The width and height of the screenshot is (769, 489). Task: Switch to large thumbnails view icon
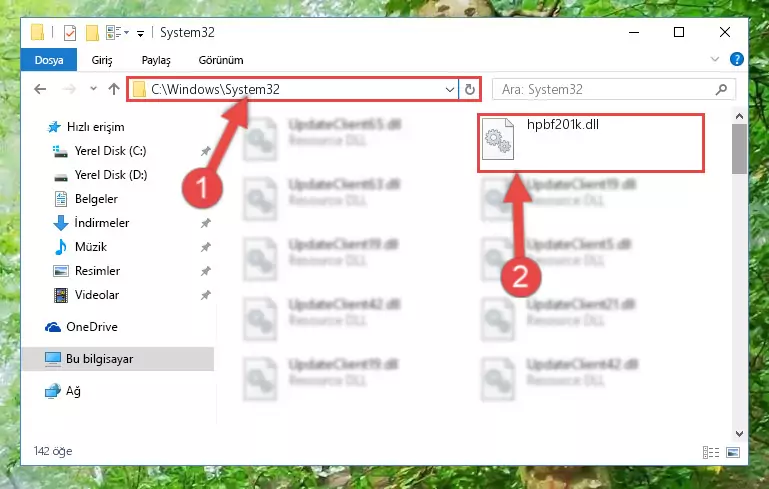click(x=733, y=452)
